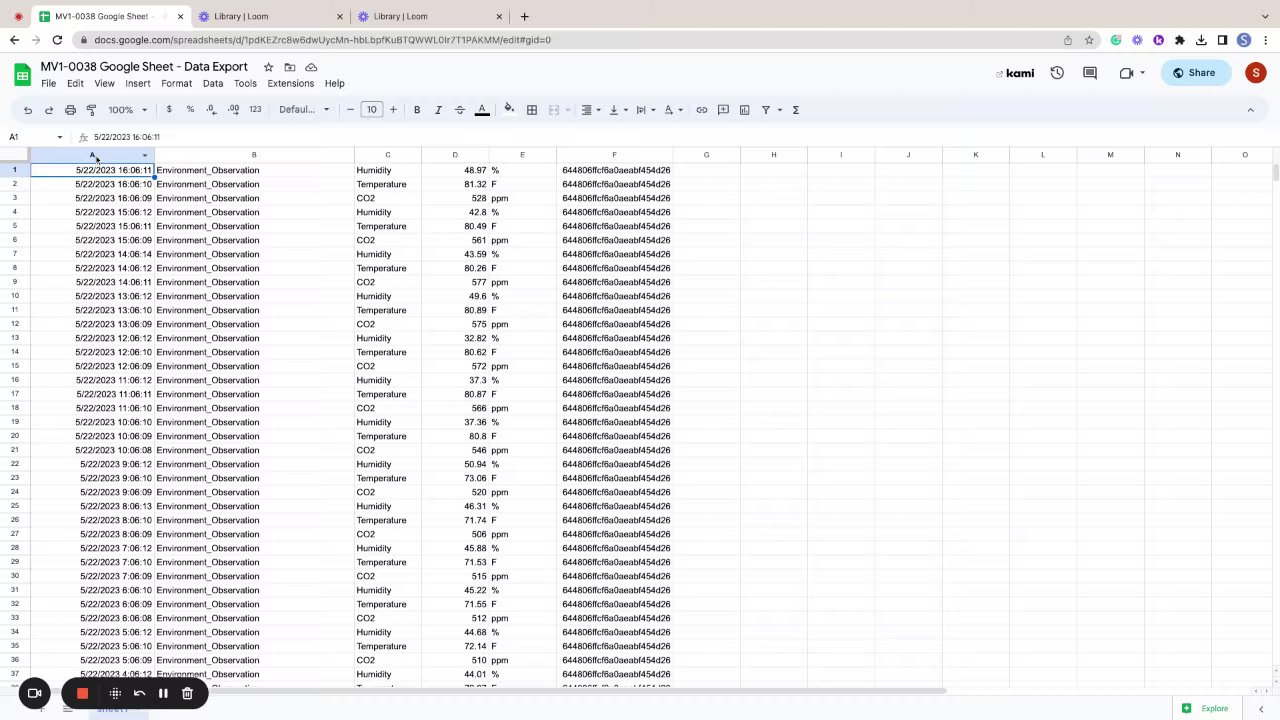
Task: Open the Google account avatar
Action: [1256, 73]
